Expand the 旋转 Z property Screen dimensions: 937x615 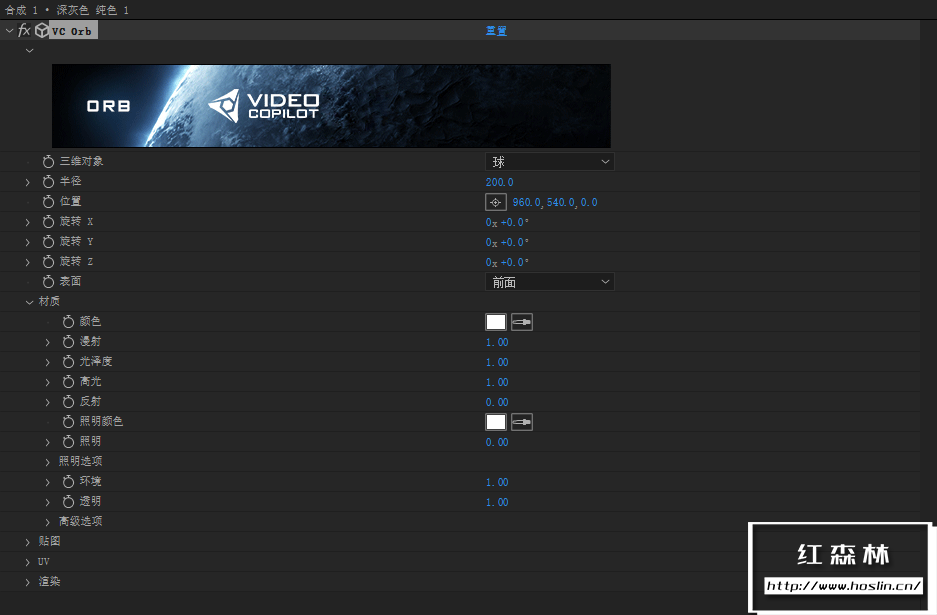pyautogui.click(x=27, y=262)
